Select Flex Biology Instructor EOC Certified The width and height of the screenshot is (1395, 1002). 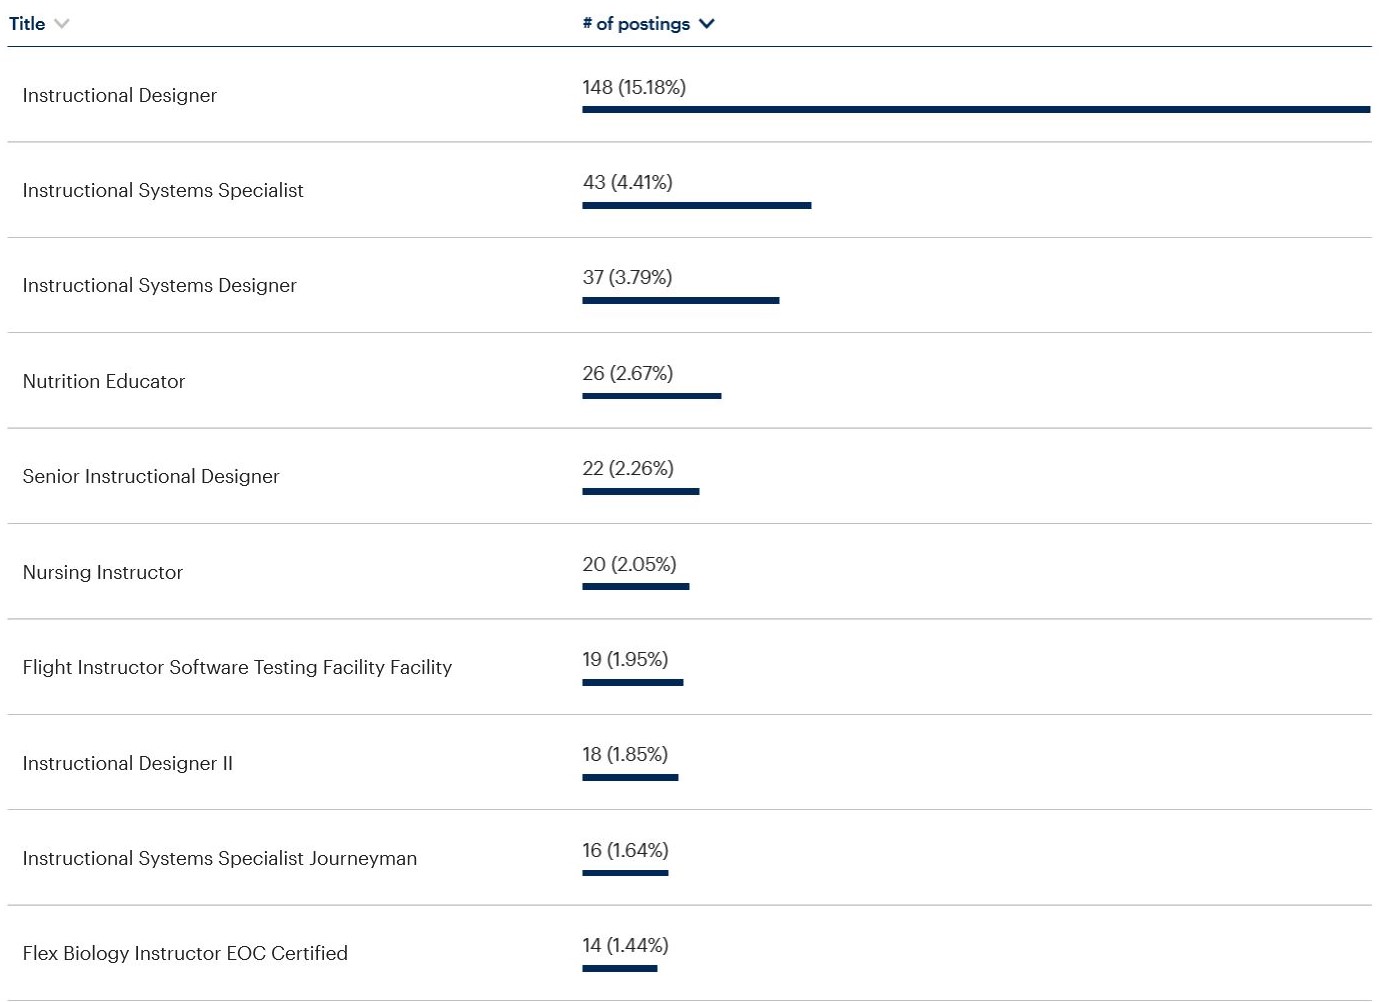[185, 953]
